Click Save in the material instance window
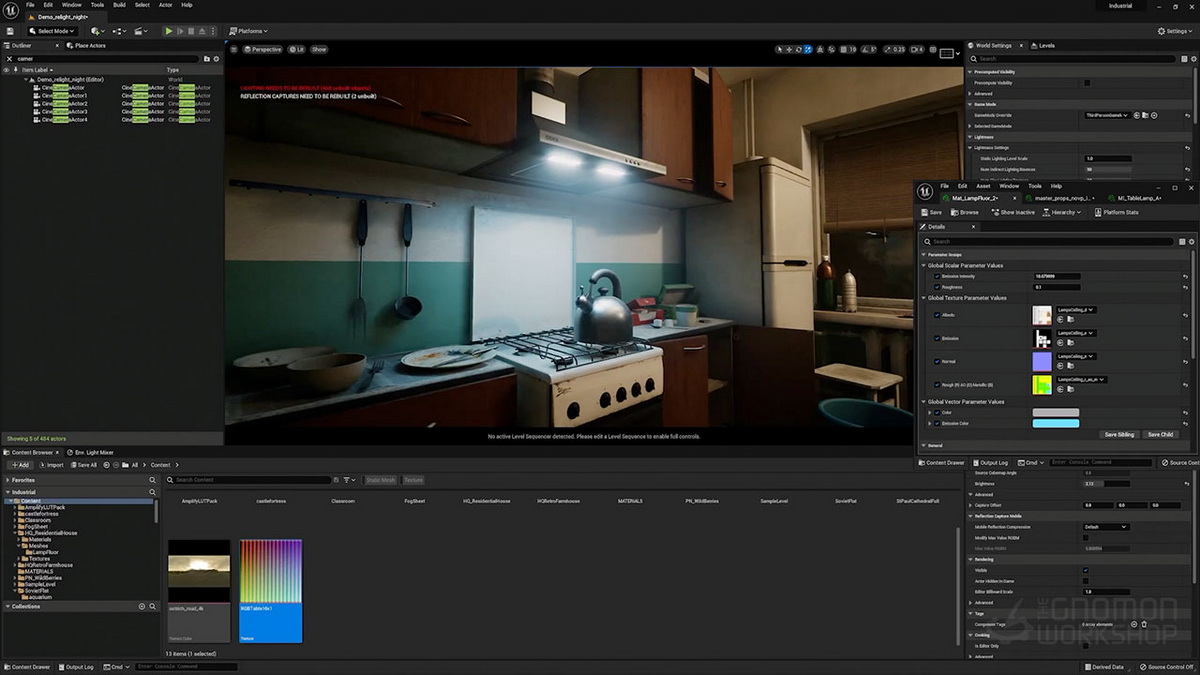 coord(930,212)
